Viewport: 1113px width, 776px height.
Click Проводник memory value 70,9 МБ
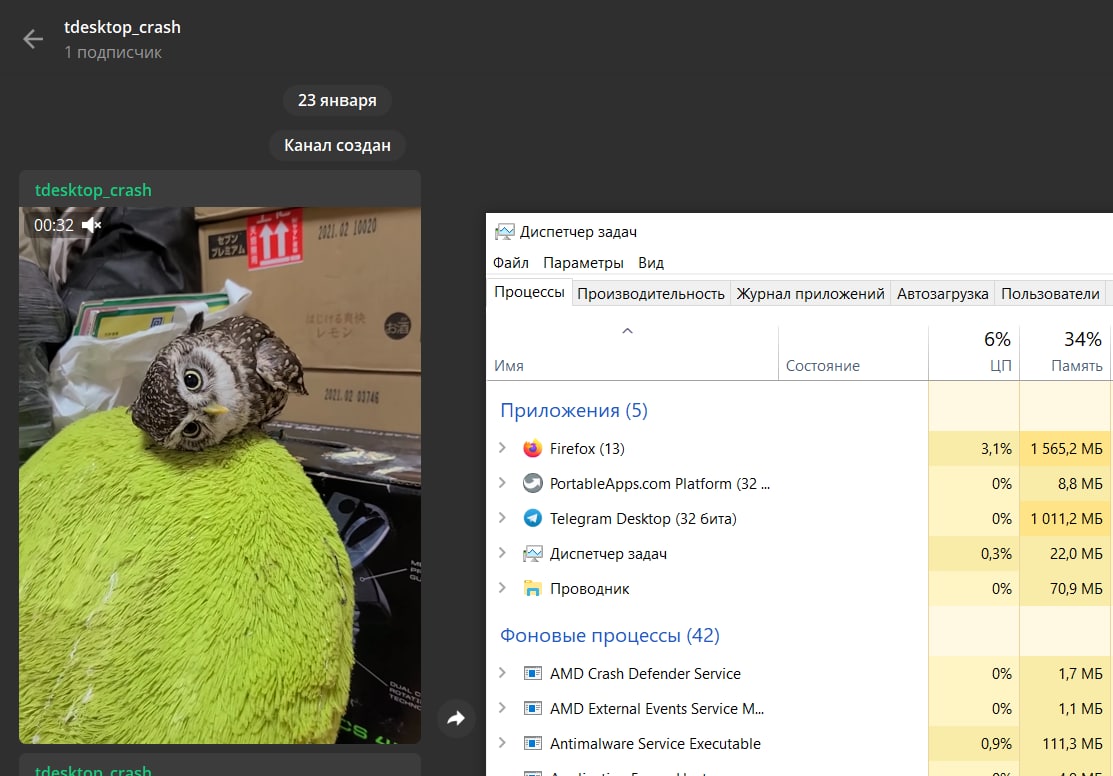1076,589
